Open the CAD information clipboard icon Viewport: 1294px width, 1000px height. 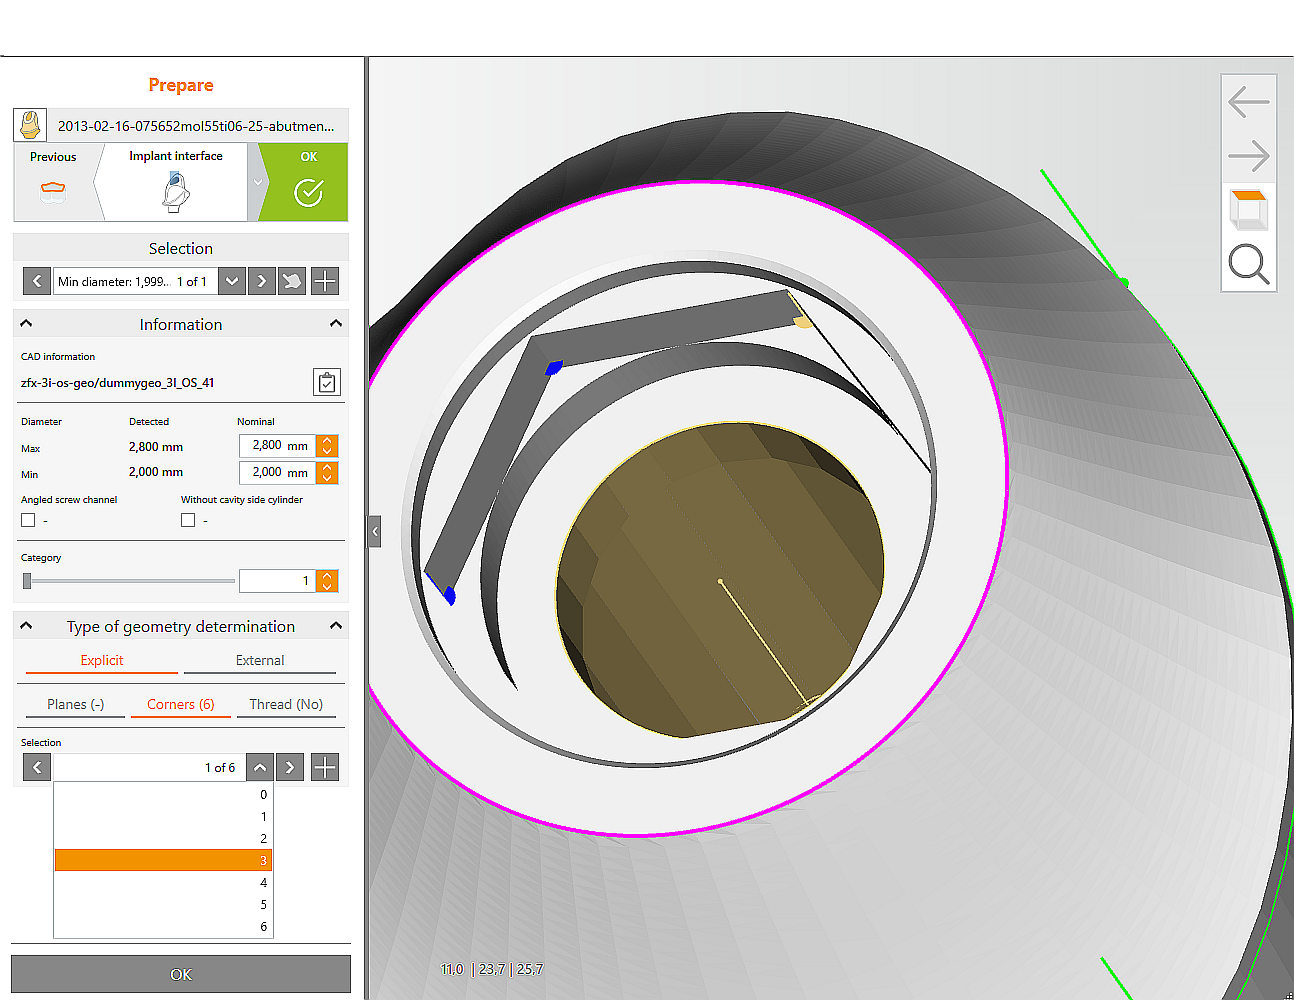(x=327, y=382)
